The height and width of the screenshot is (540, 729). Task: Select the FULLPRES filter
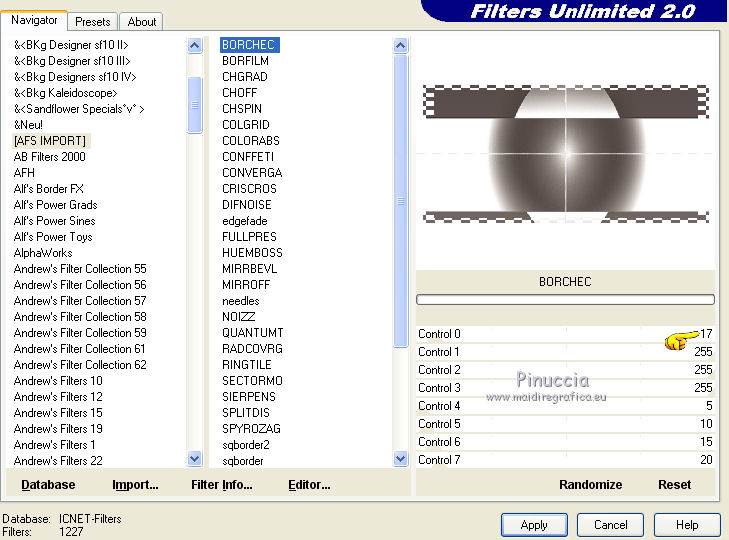click(x=249, y=237)
